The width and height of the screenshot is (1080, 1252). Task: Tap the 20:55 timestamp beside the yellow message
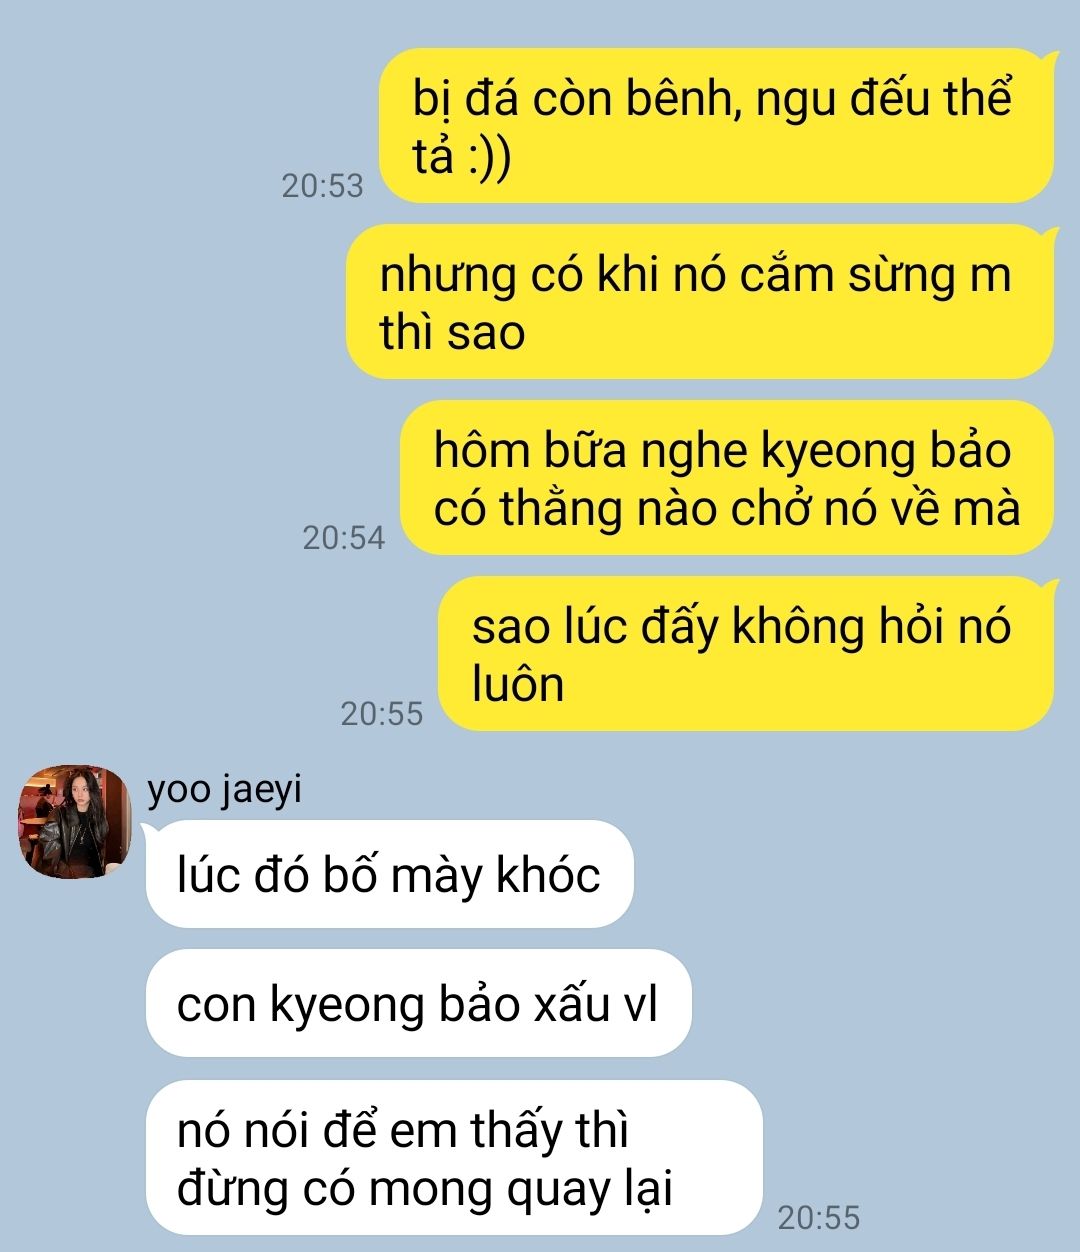(382, 714)
